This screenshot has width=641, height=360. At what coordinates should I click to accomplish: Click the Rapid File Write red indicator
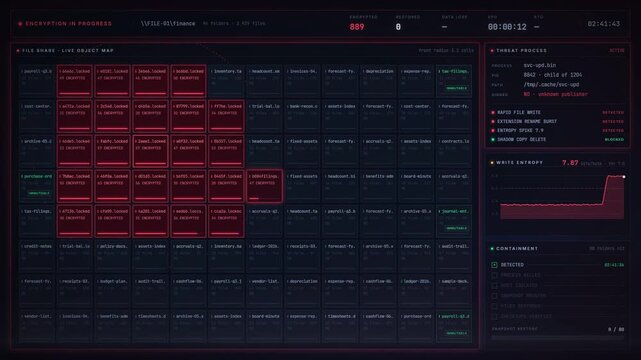493,112
